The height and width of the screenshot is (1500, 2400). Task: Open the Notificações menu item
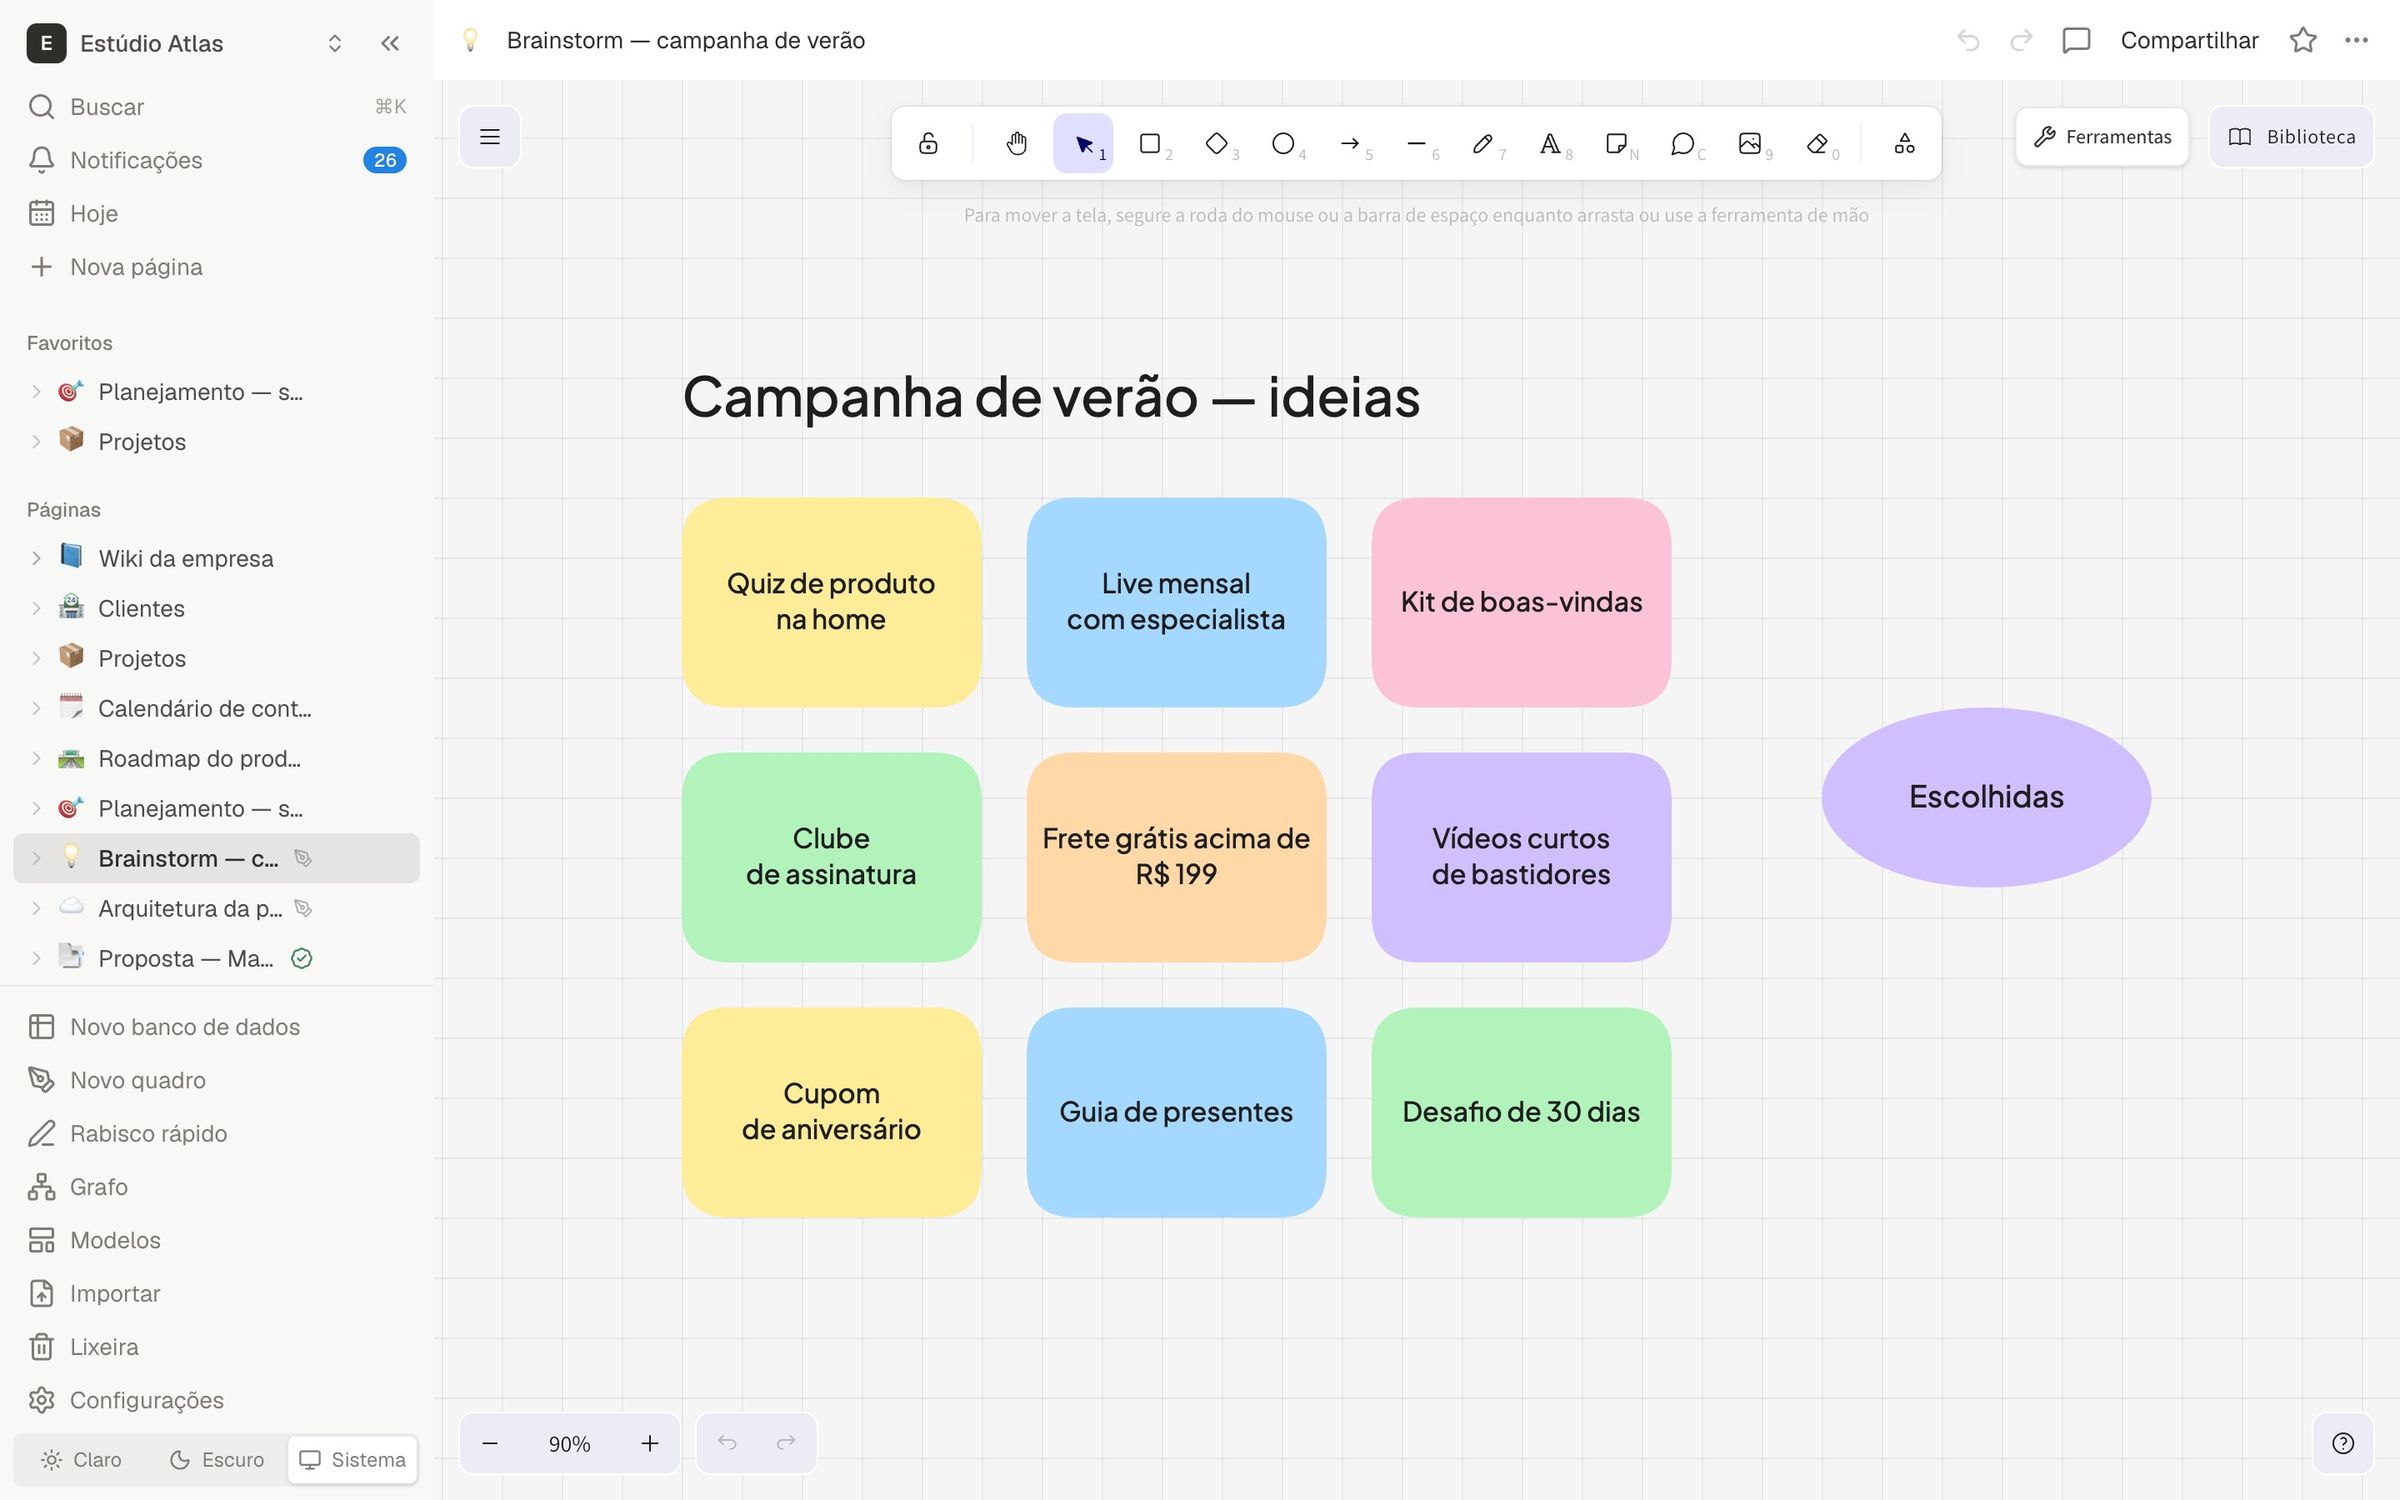click(216, 160)
